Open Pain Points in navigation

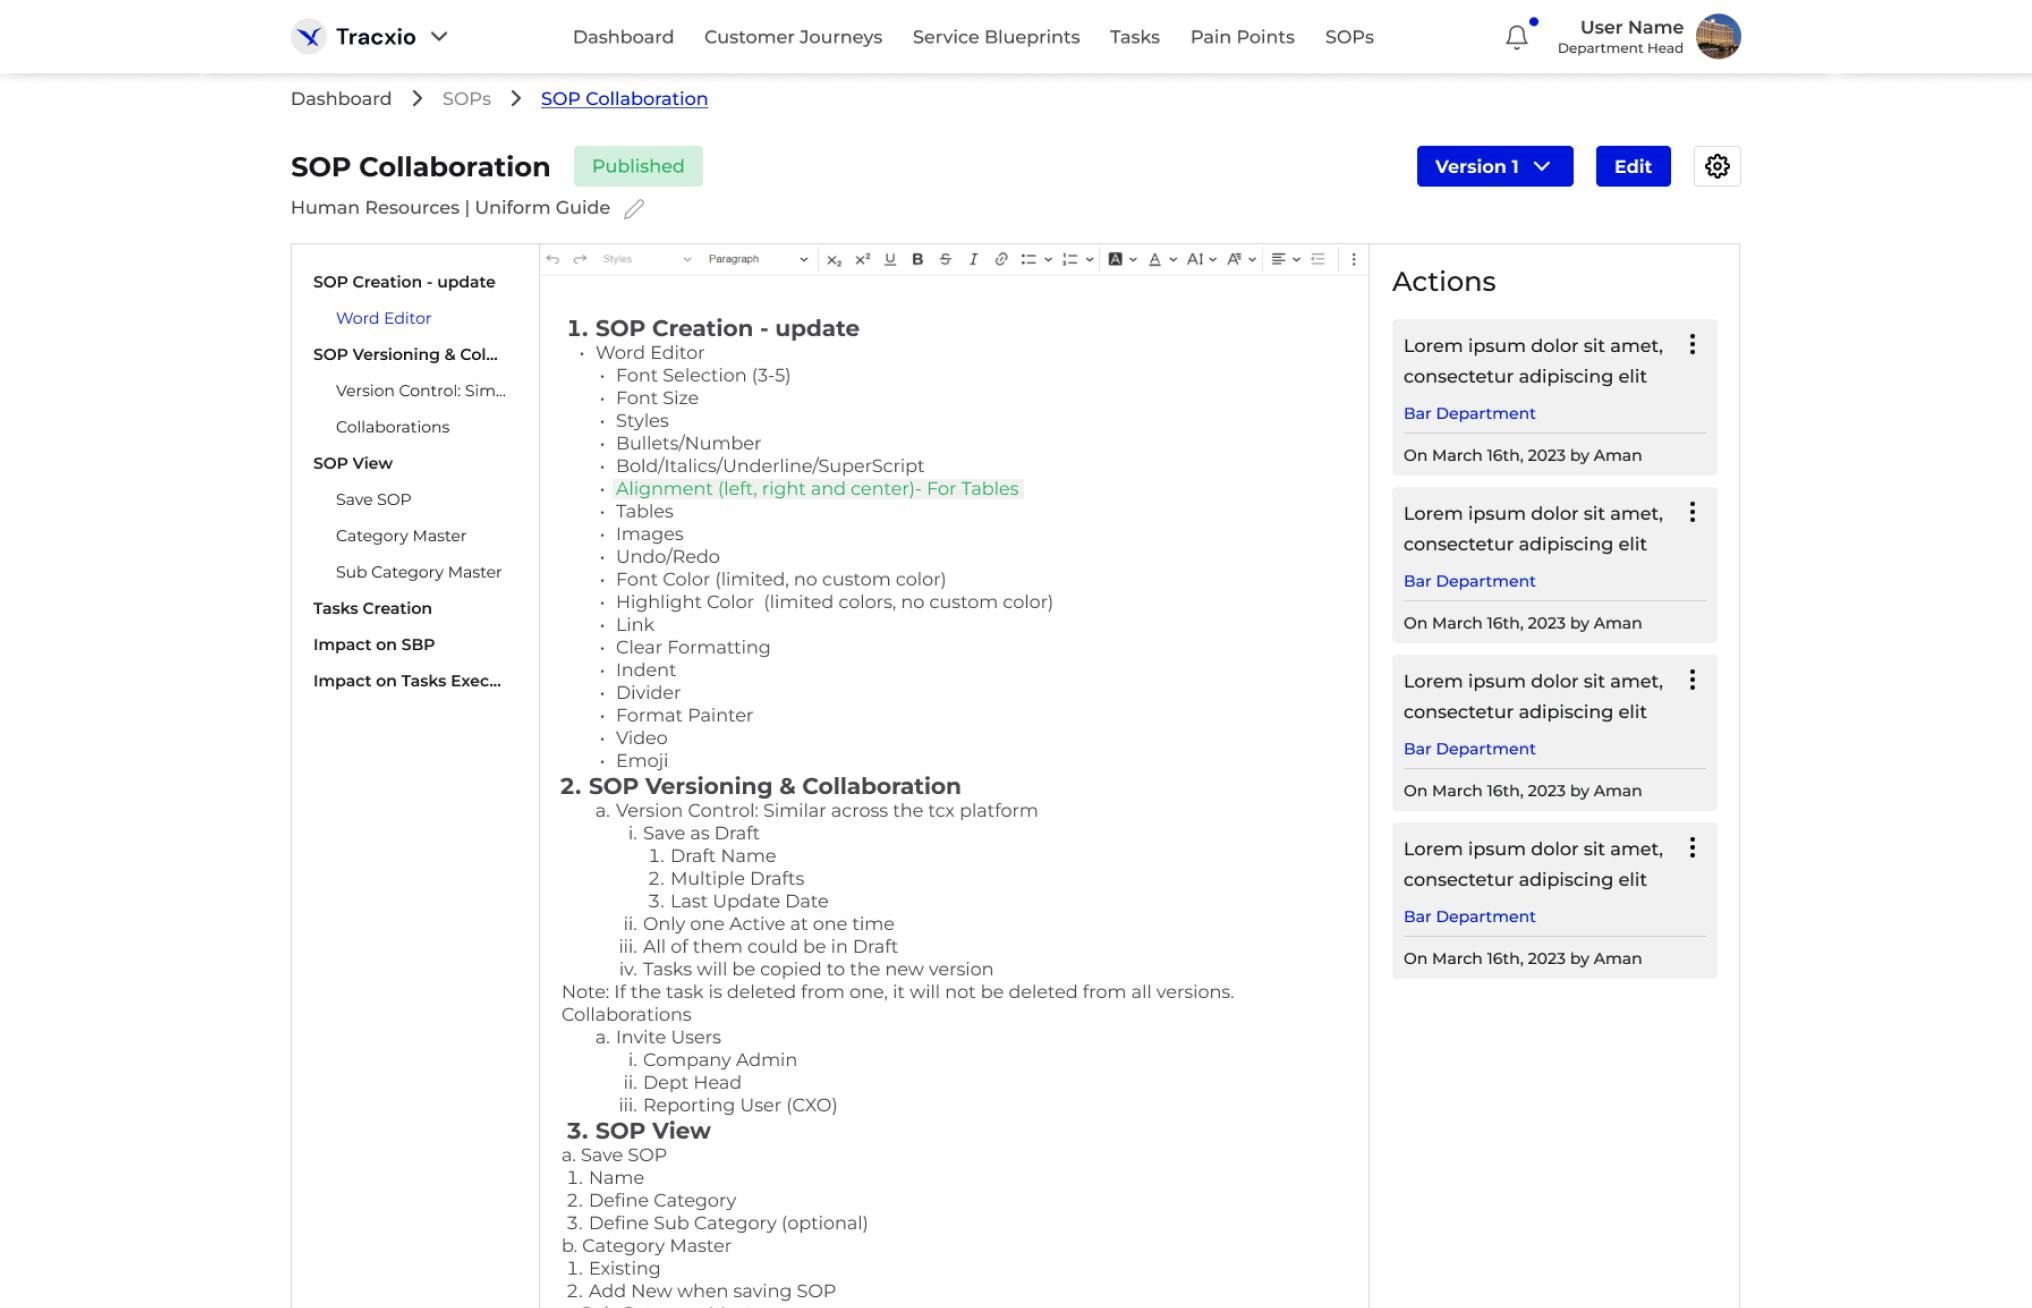pos(1242,37)
